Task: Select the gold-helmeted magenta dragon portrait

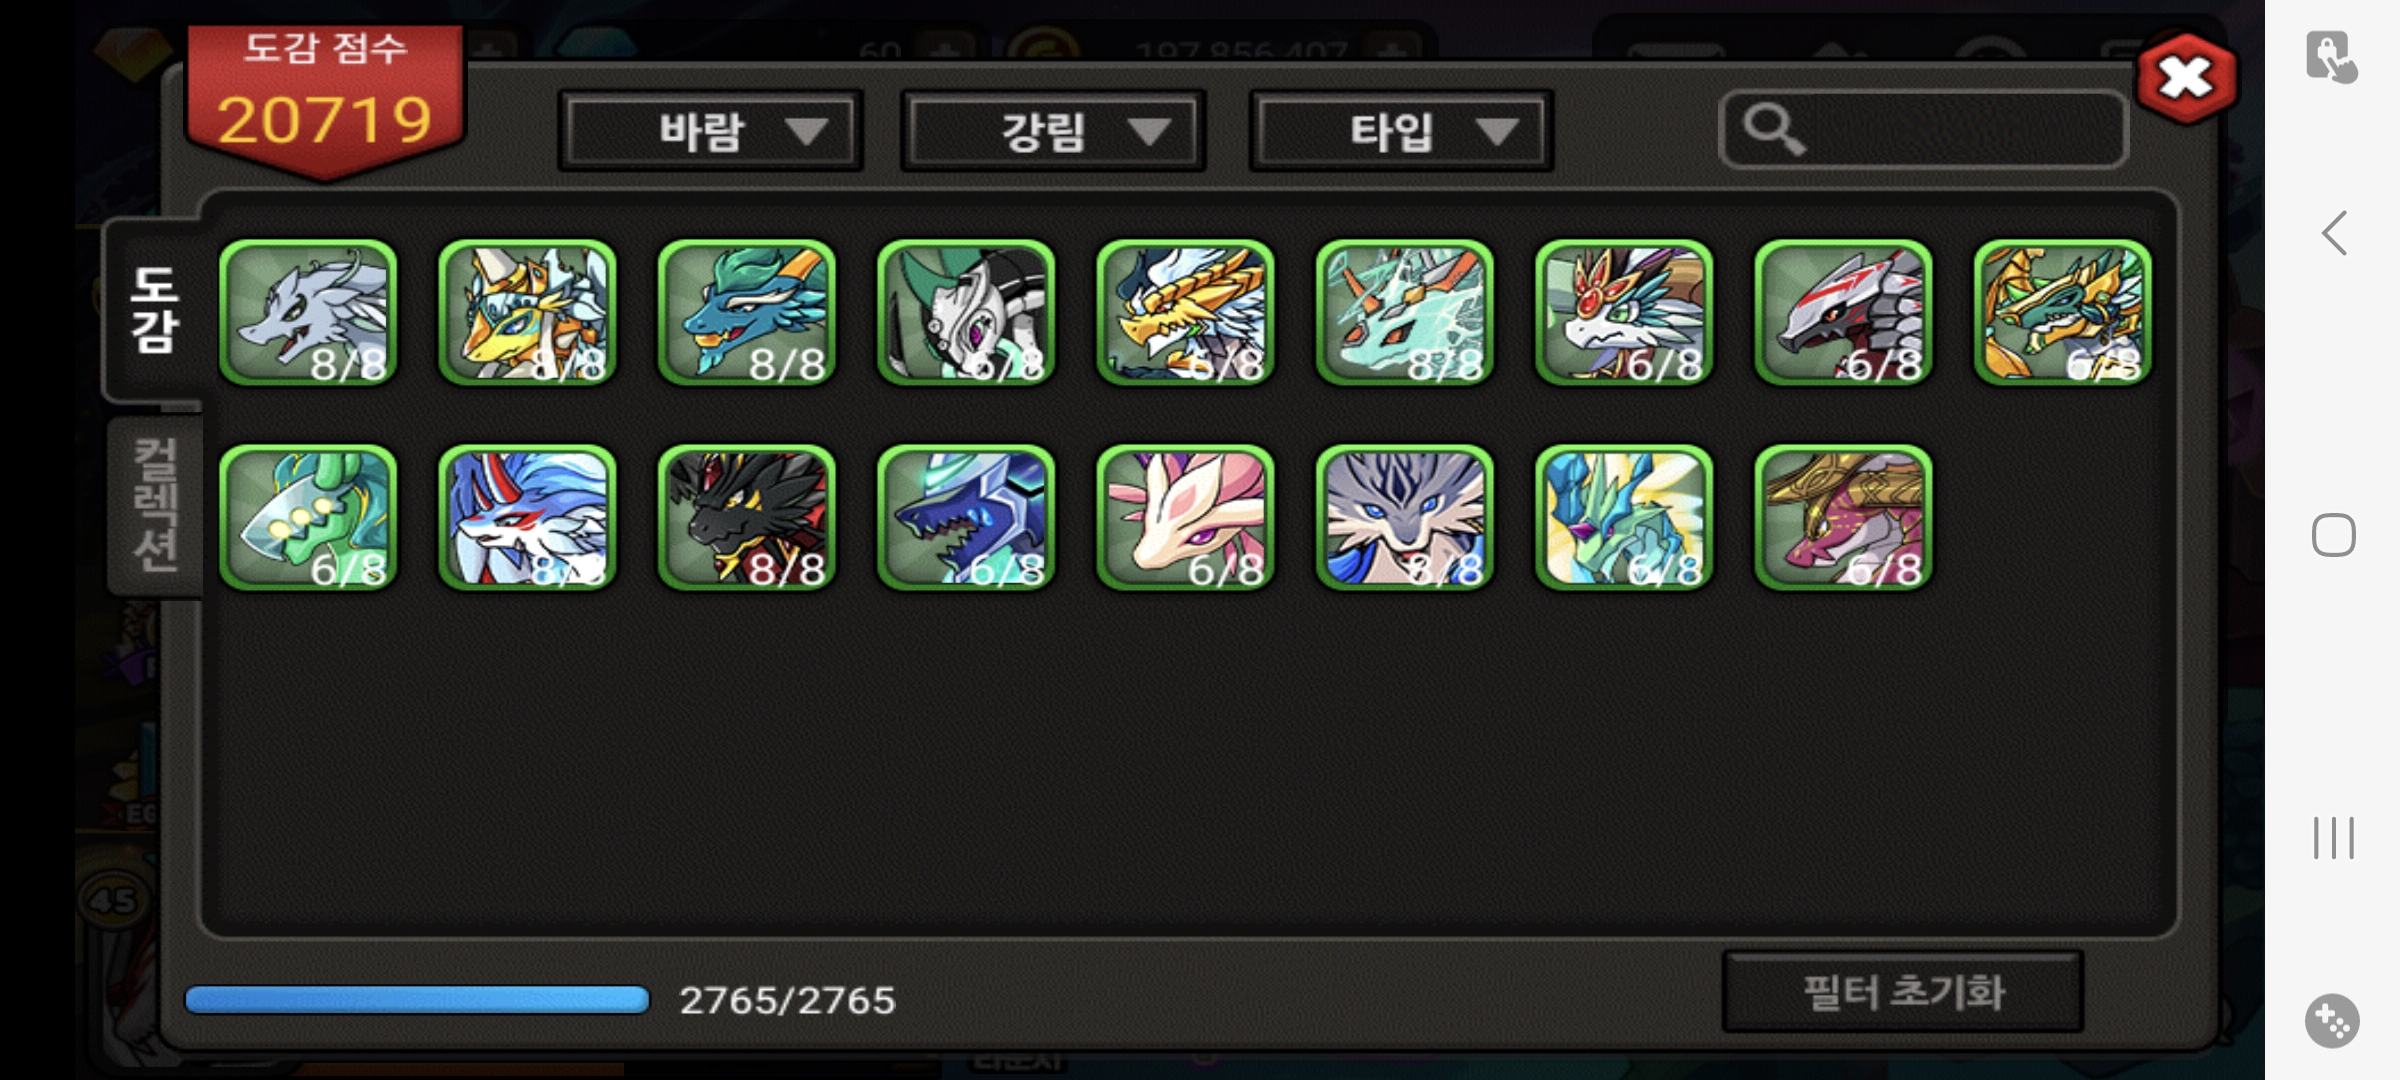Action: [x=1844, y=518]
